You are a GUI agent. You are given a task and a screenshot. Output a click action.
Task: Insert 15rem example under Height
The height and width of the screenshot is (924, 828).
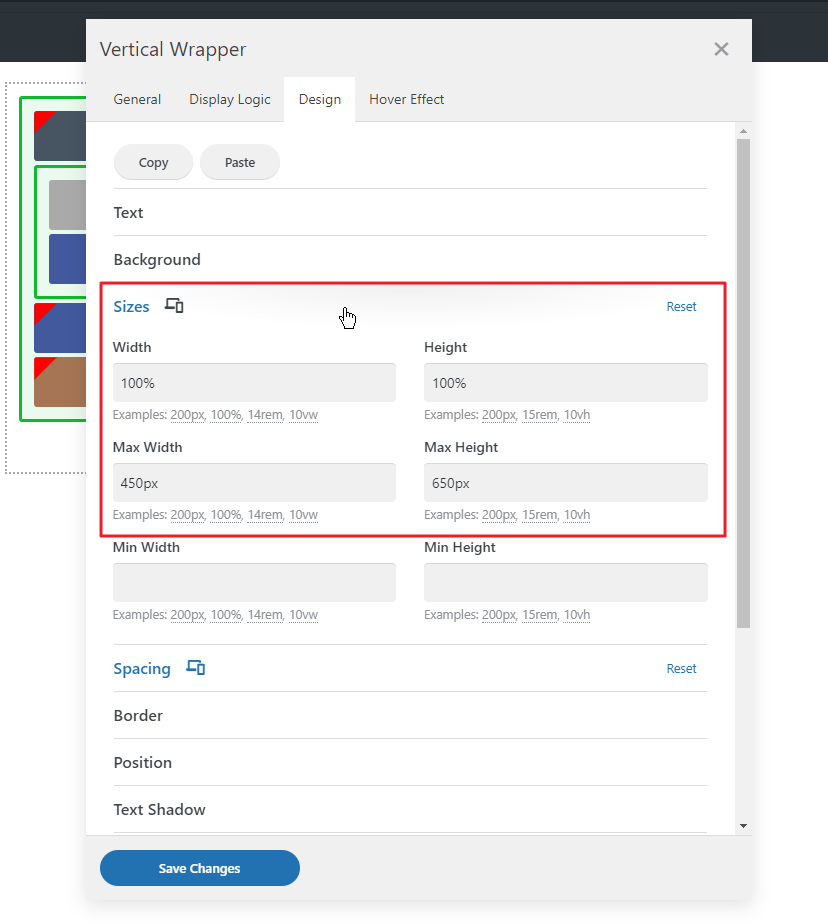[540, 415]
